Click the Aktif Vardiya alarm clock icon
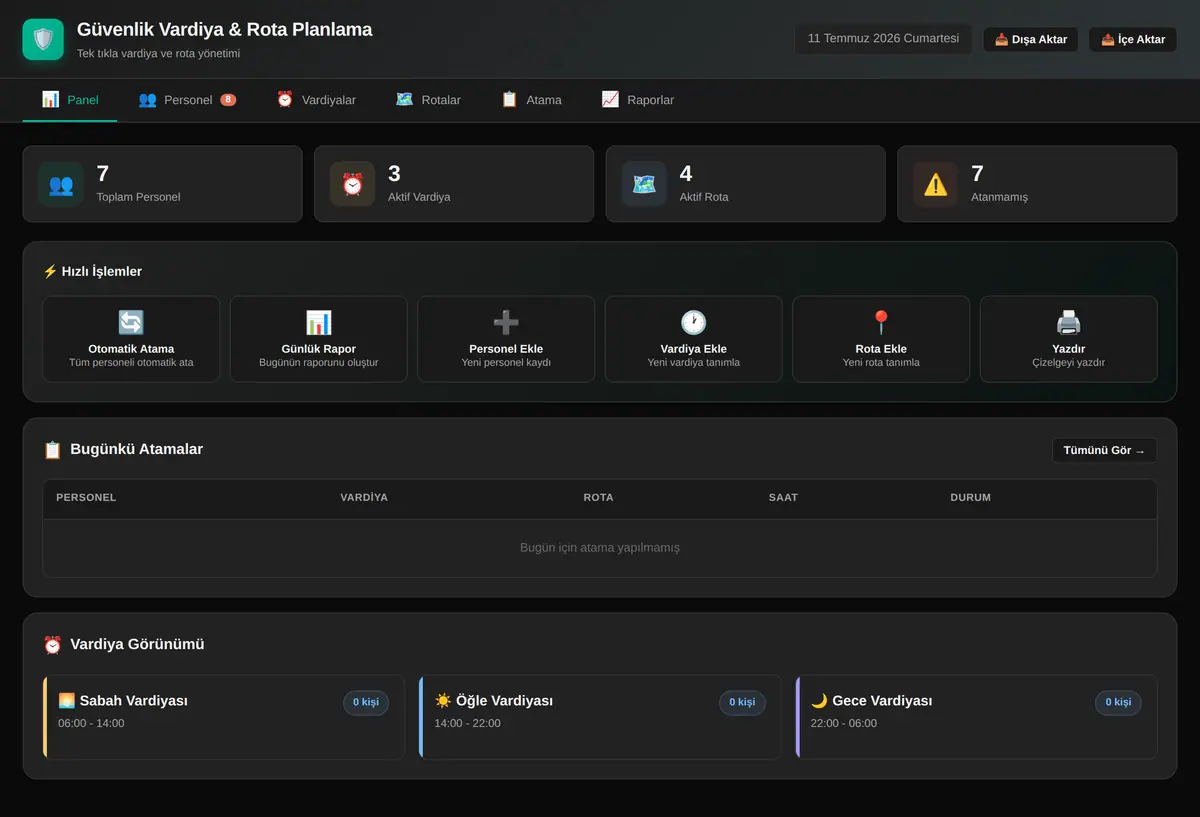1200x817 pixels. pyautogui.click(x=352, y=184)
